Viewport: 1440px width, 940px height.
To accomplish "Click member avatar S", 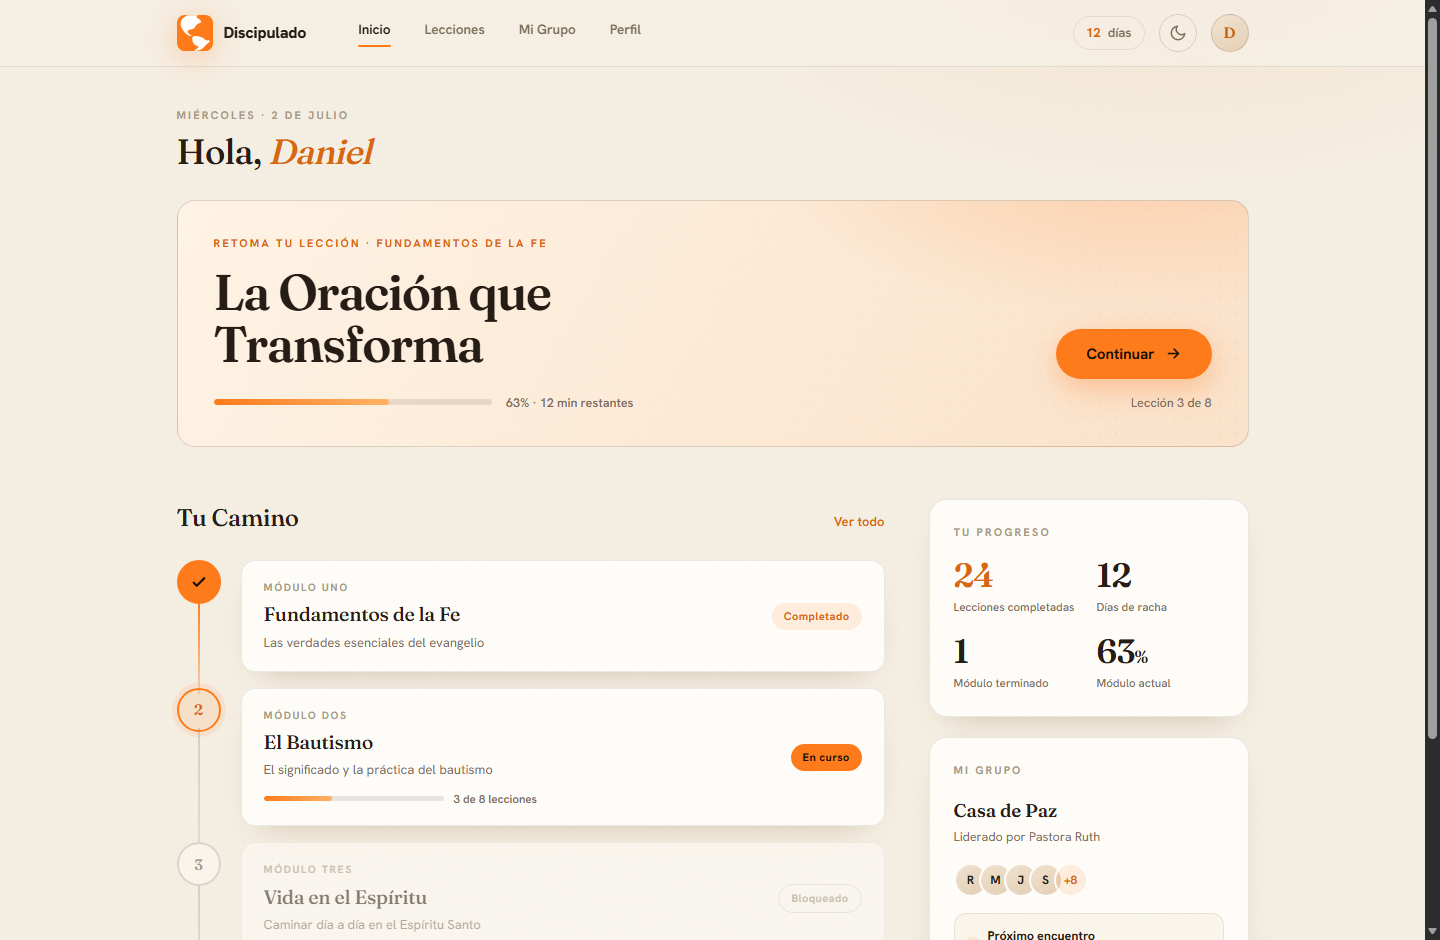I will point(1045,880).
